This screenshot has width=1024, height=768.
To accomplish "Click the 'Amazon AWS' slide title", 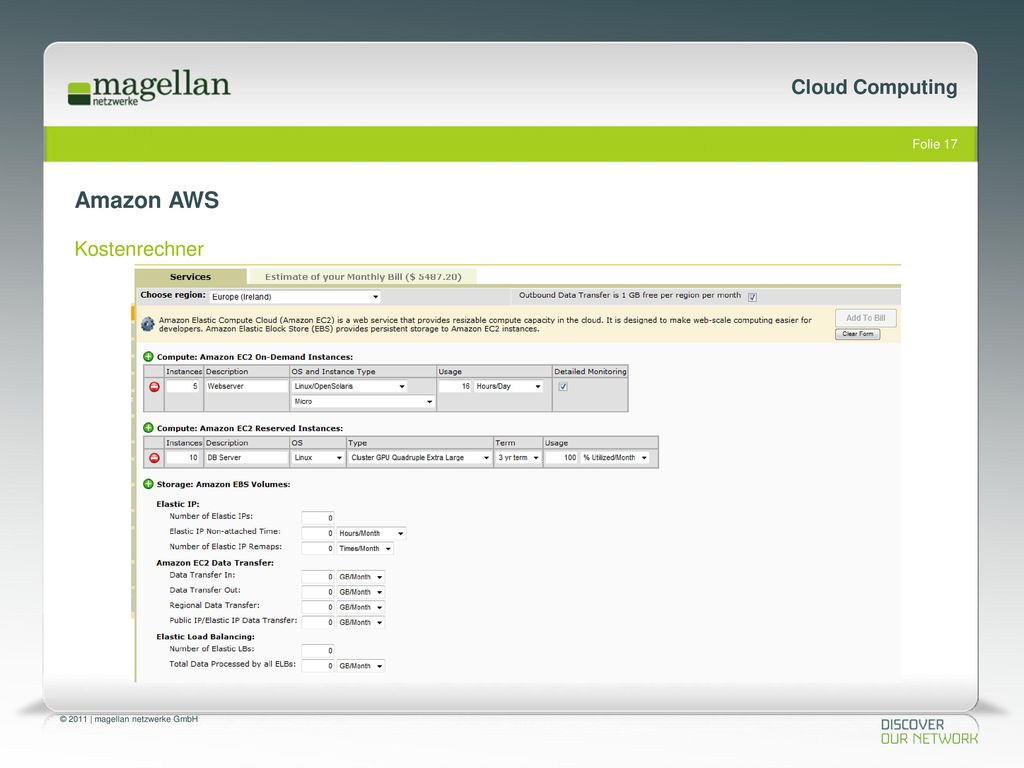I will (147, 200).
